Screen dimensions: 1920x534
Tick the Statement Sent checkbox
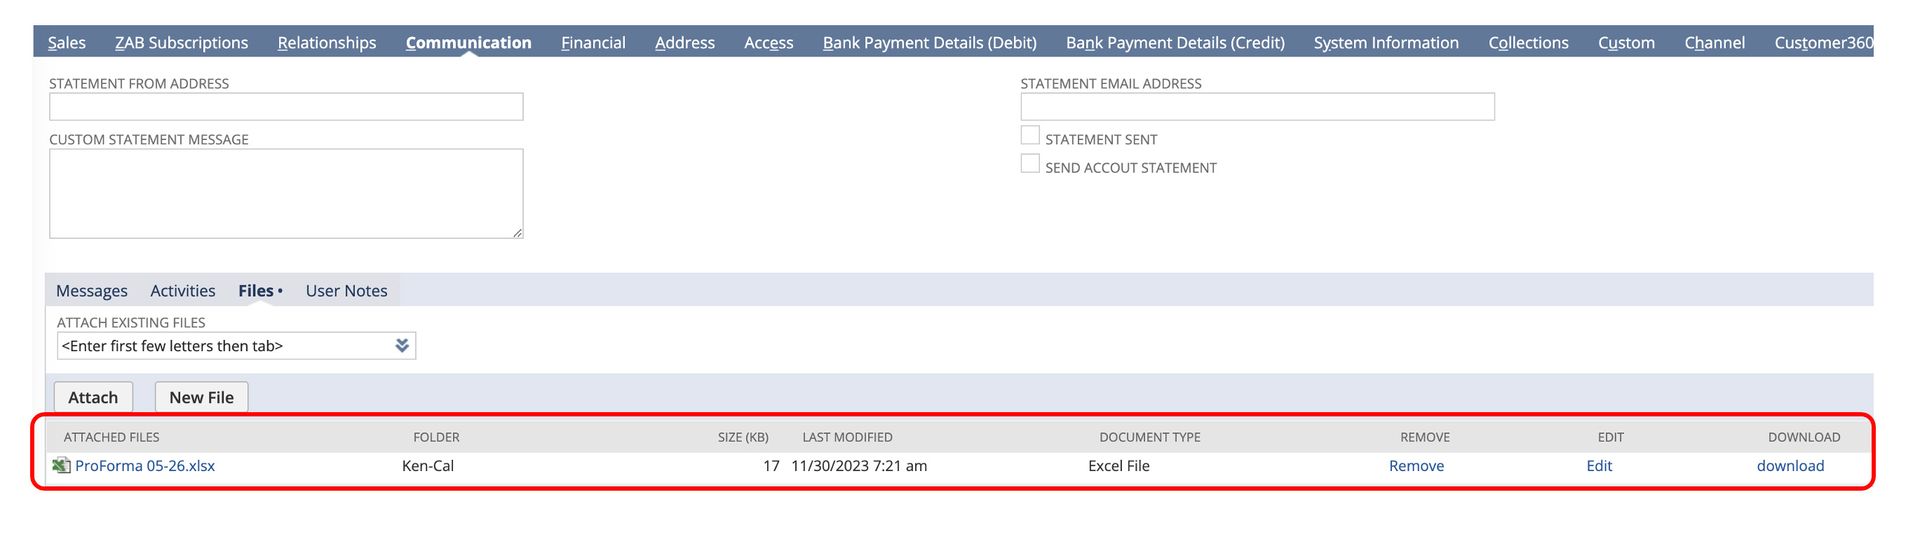click(x=1030, y=136)
